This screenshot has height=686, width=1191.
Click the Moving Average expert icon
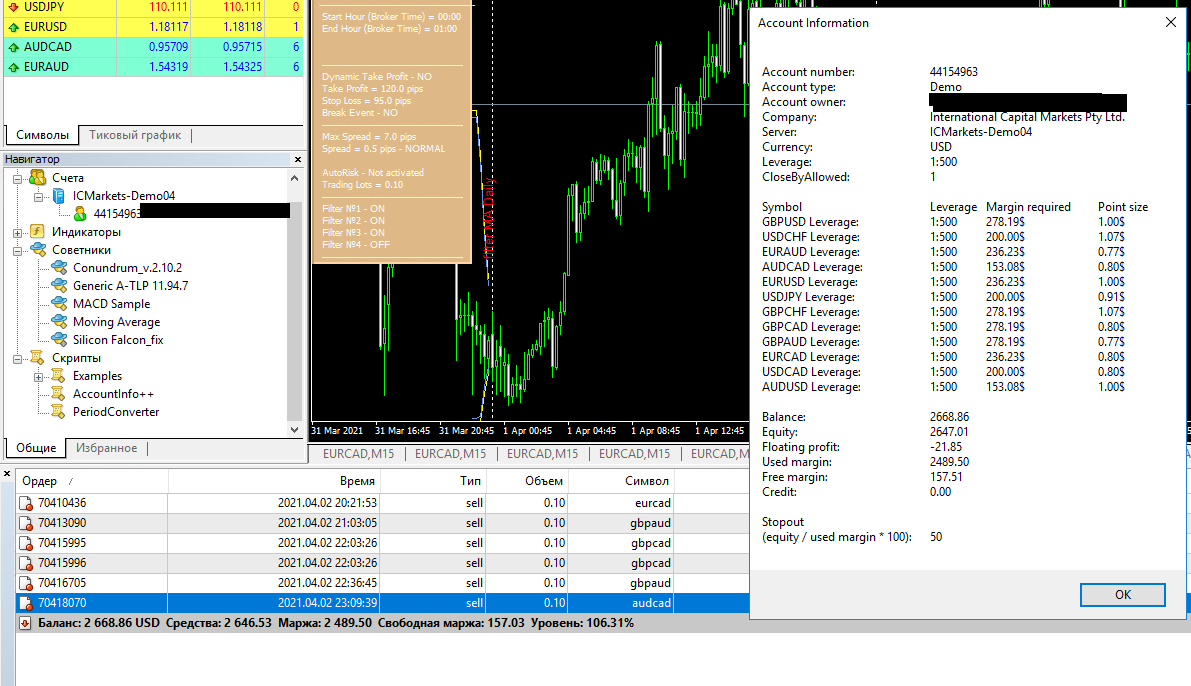[59, 322]
